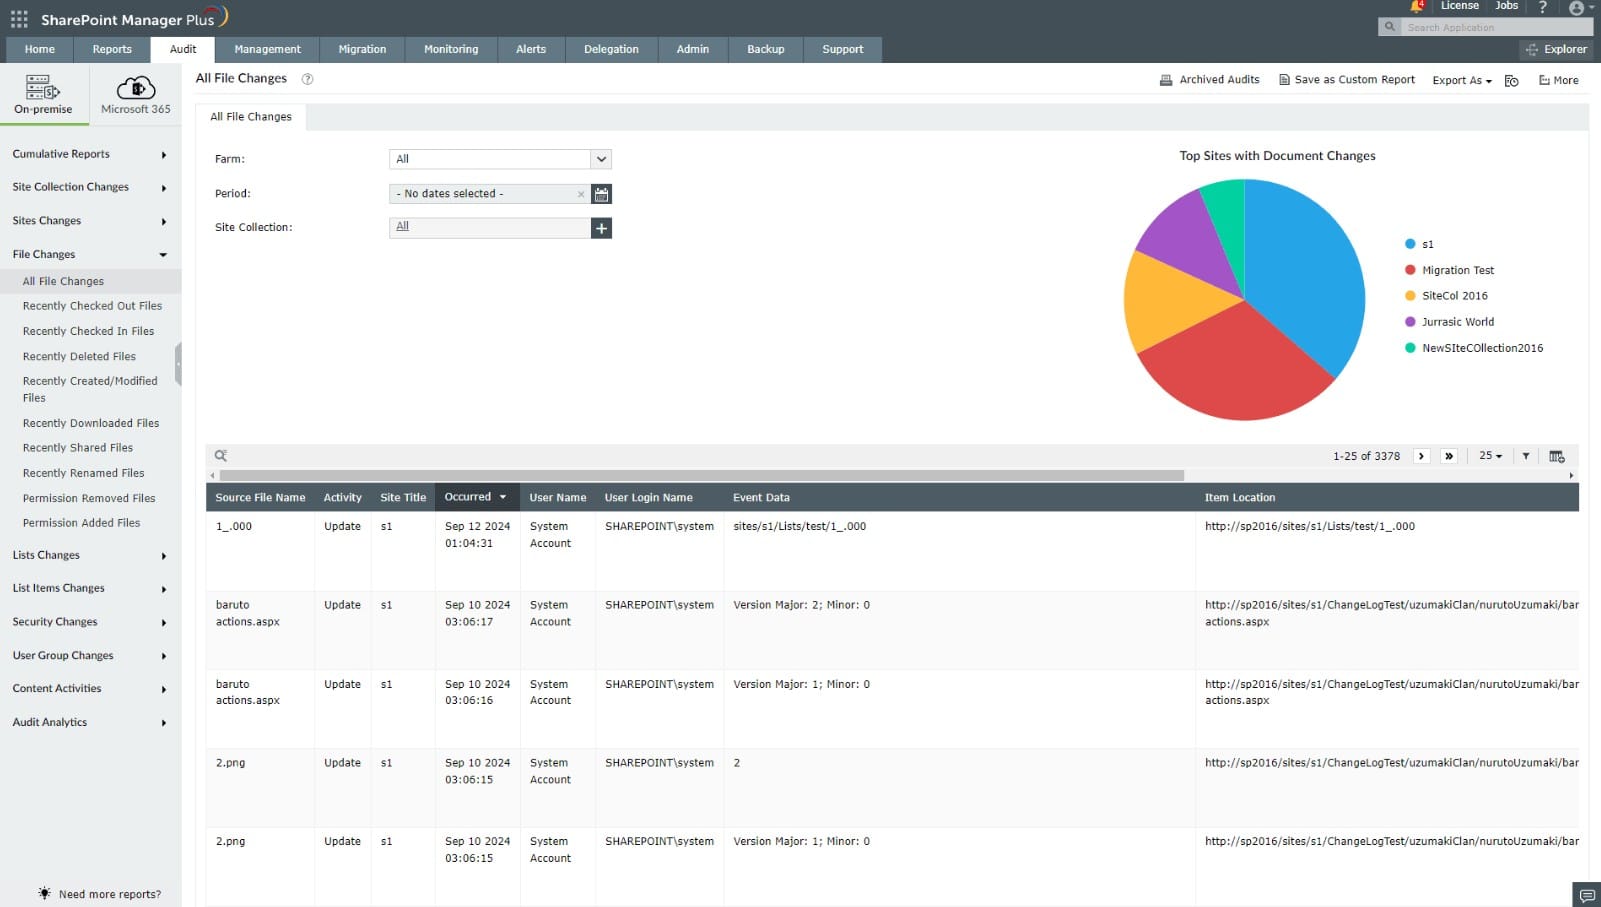Open the Export As dropdown
Image resolution: width=1601 pixels, height=907 pixels.
(x=1460, y=80)
